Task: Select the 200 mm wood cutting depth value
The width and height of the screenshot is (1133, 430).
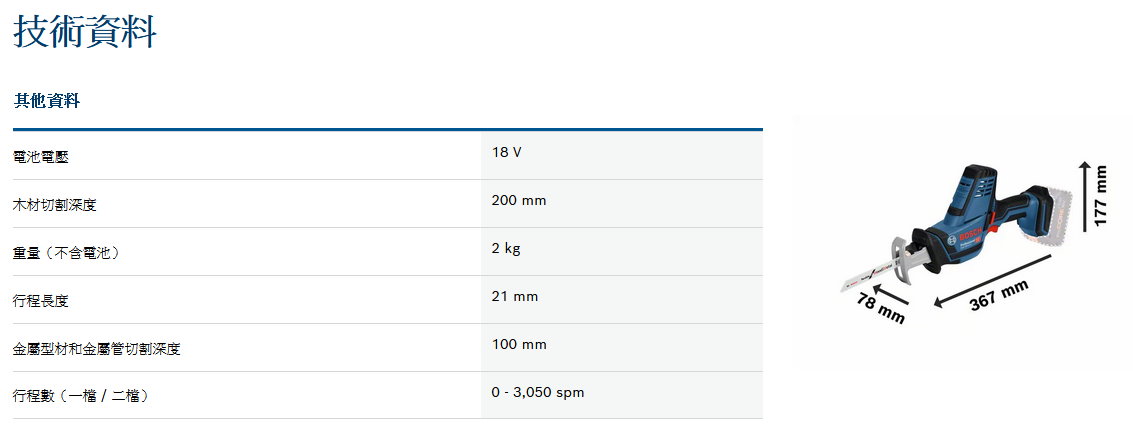Action: tap(519, 200)
